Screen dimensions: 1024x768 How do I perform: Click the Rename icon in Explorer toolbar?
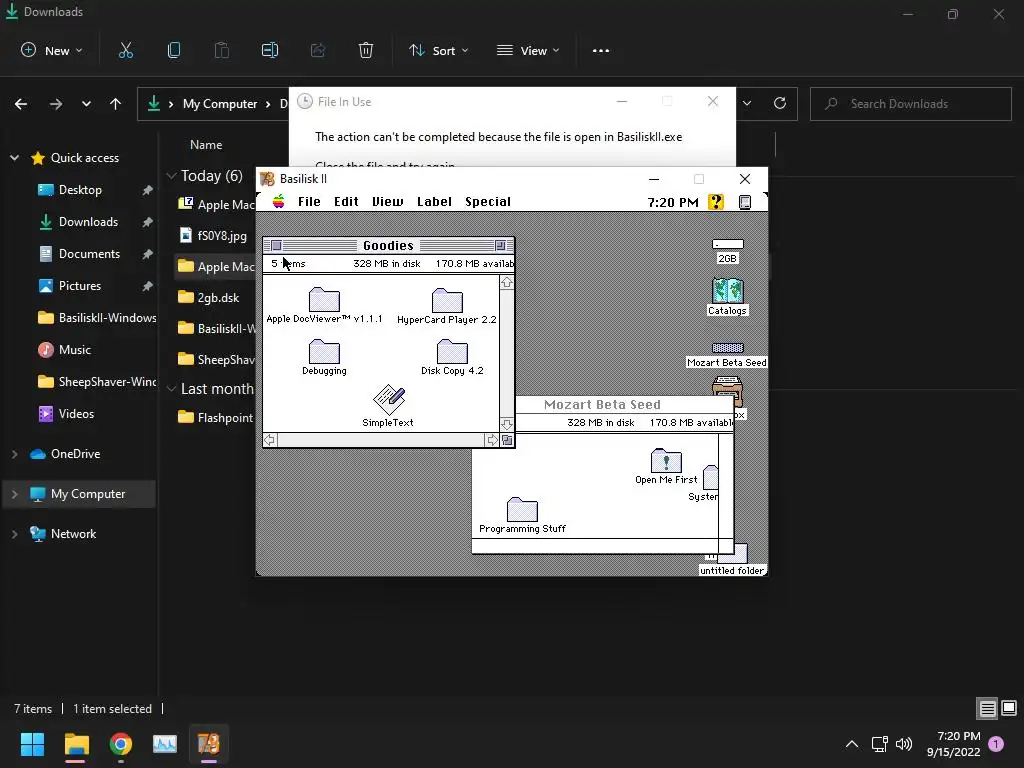pos(270,50)
